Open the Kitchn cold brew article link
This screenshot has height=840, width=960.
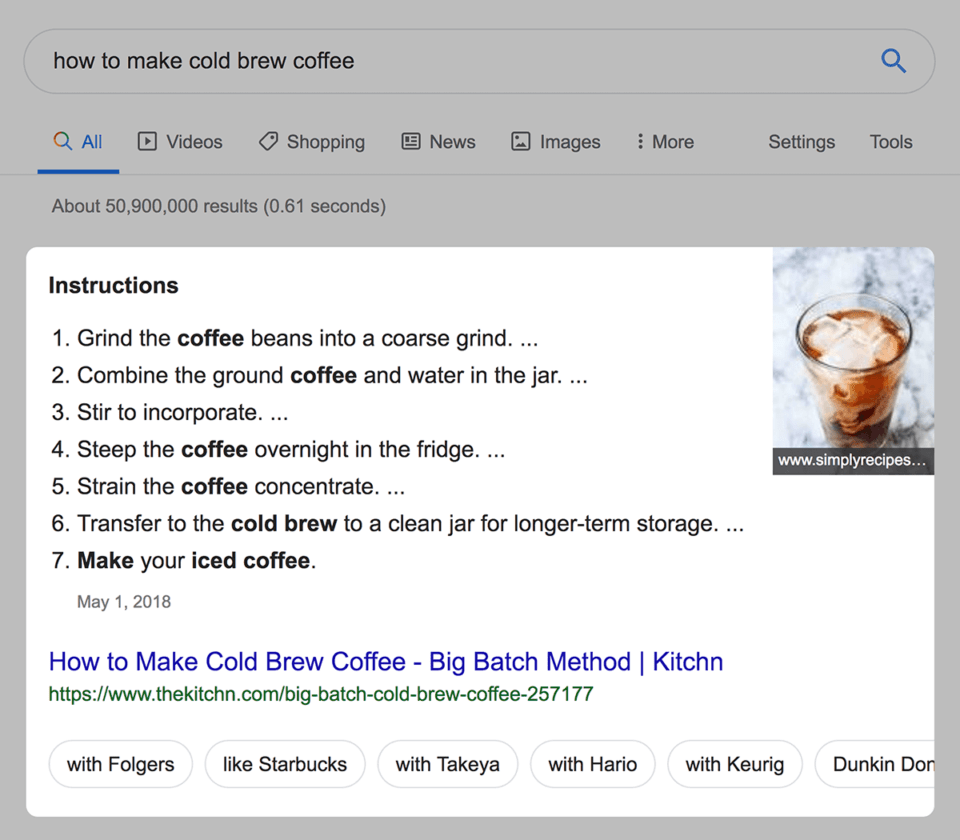[x=385, y=662]
